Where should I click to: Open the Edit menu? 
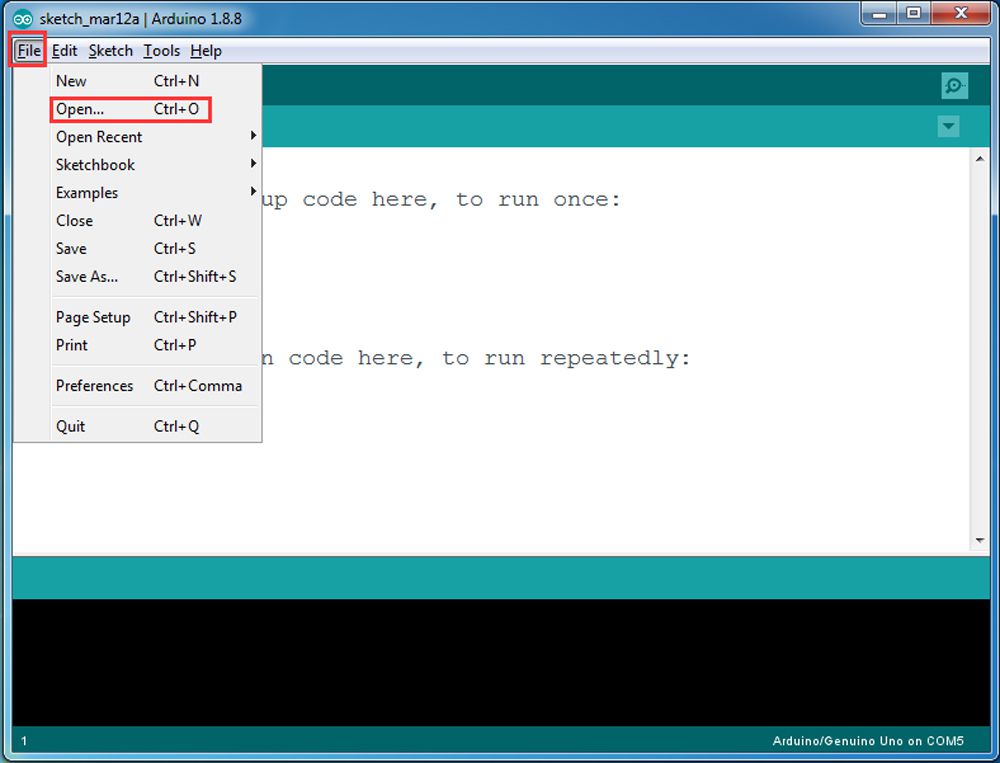pyautogui.click(x=64, y=50)
